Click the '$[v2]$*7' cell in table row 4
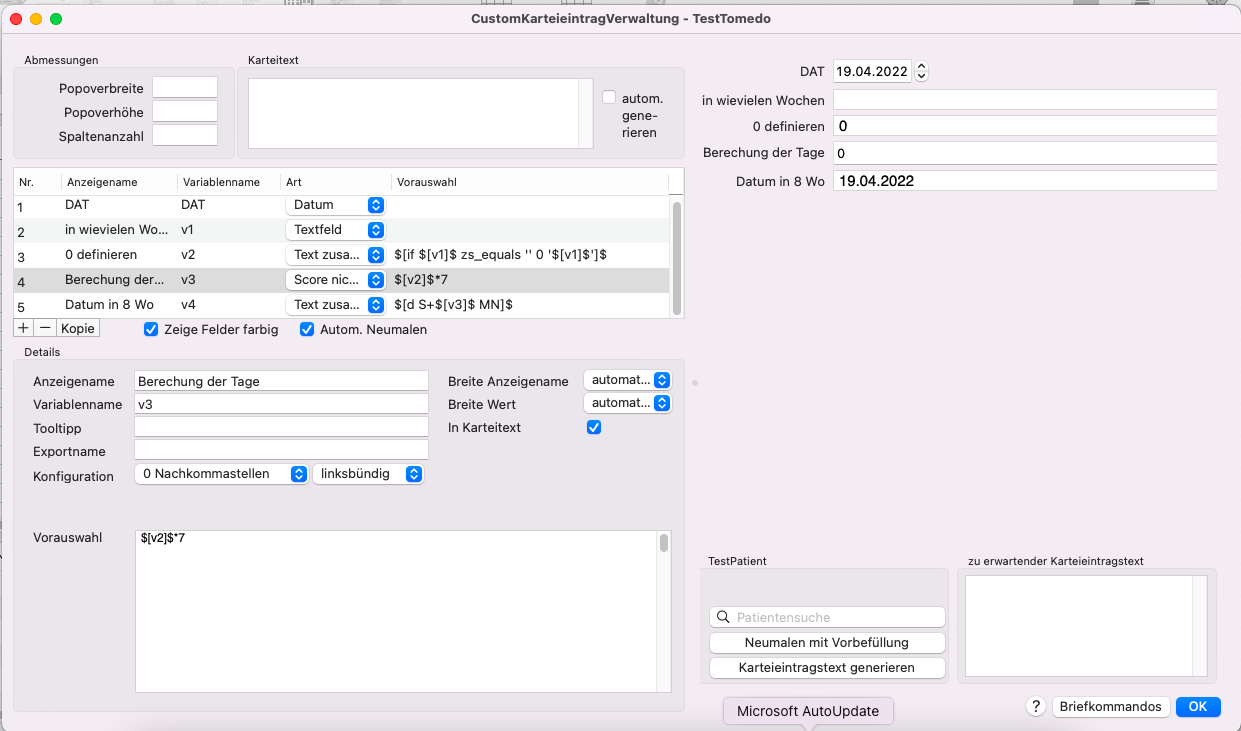 click(420, 280)
